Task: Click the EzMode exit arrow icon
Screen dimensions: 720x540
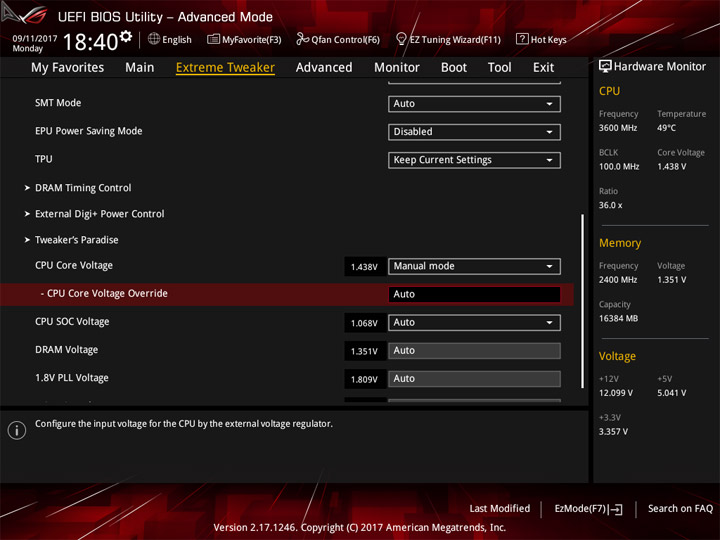Action: [x=617, y=509]
